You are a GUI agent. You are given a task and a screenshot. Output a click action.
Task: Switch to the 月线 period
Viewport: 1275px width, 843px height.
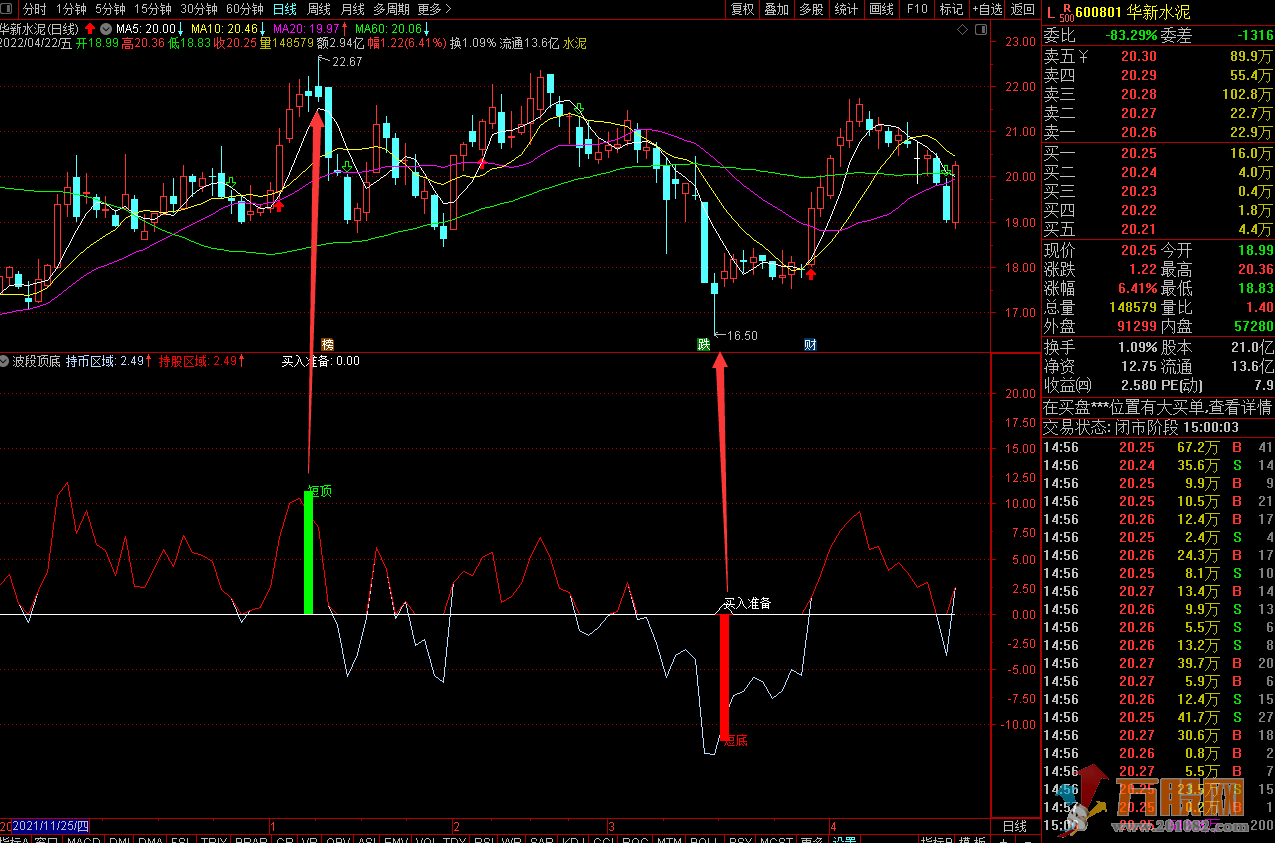pos(352,9)
